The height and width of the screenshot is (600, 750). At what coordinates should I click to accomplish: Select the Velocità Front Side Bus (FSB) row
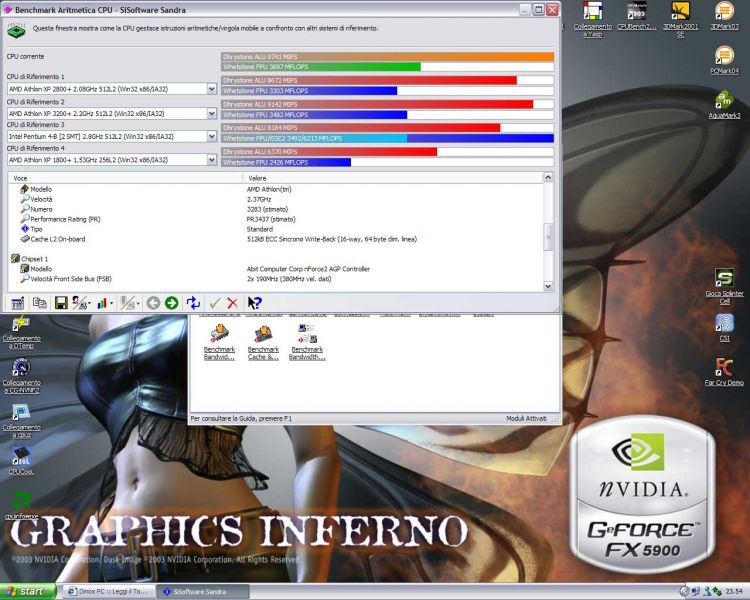pyautogui.click(x=276, y=278)
